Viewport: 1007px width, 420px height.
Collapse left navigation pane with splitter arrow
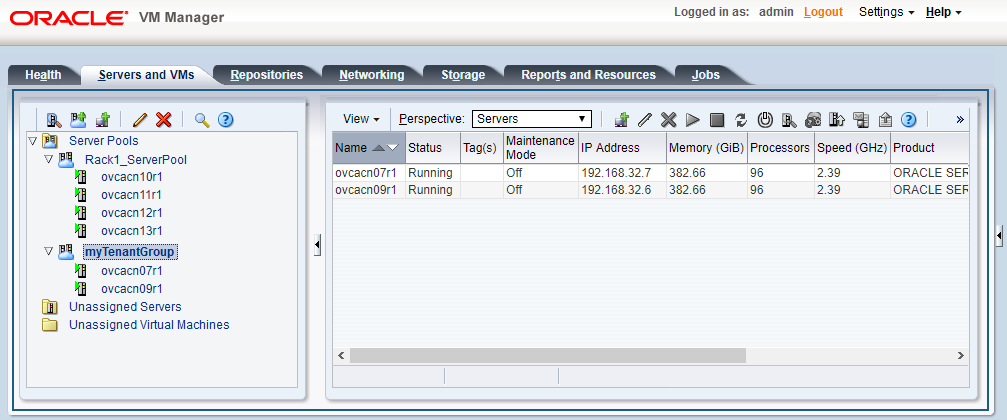pyautogui.click(x=317, y=245)
